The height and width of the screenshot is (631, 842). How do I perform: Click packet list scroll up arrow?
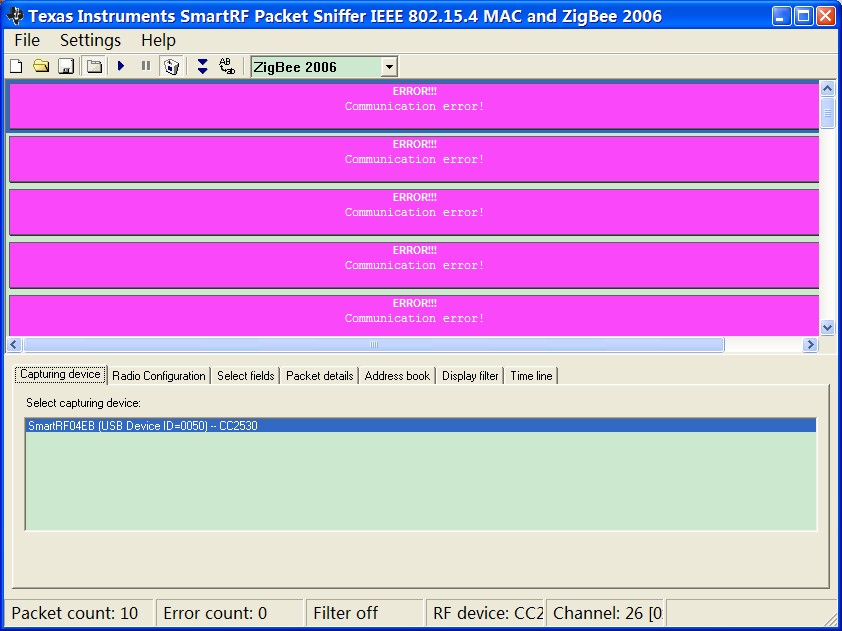coord(828,88)
